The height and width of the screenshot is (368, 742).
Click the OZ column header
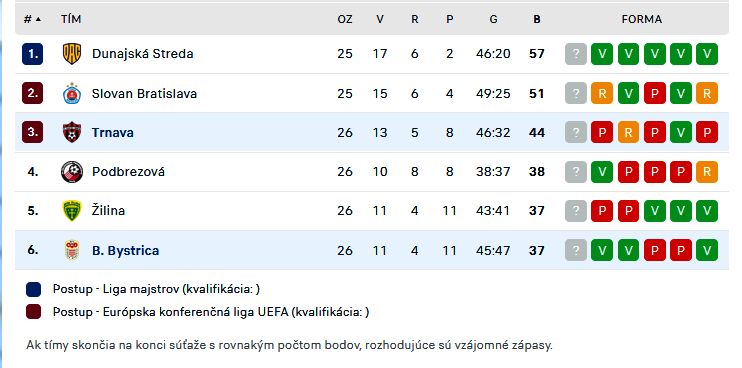coord(344,19)
